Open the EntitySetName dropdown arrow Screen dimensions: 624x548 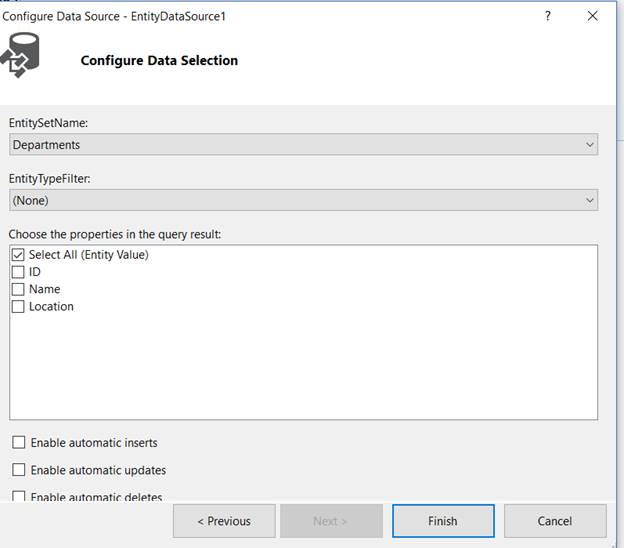click(x=589, y=145)
